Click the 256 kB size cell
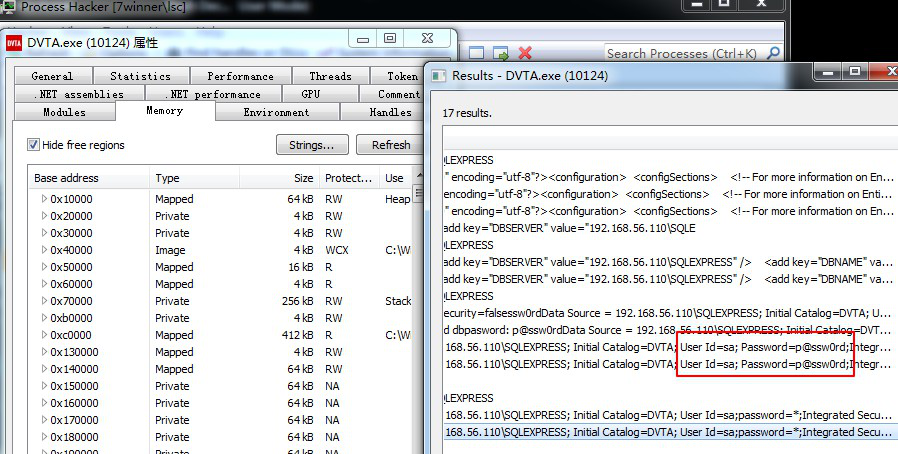The width and height of the screenshot is (898, 454). pos(297,301)
